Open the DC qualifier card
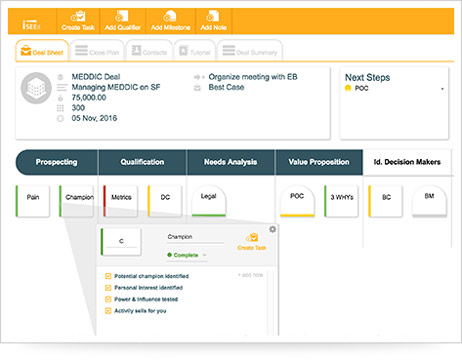 165,201
